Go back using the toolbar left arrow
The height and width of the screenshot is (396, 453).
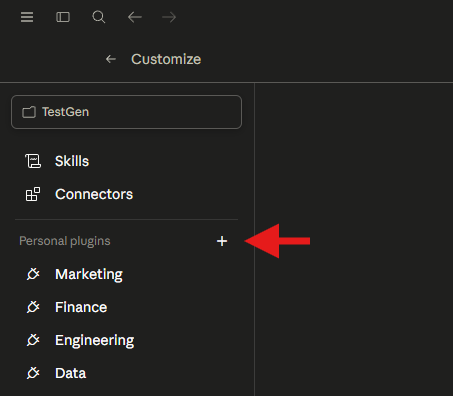(135, 17)
